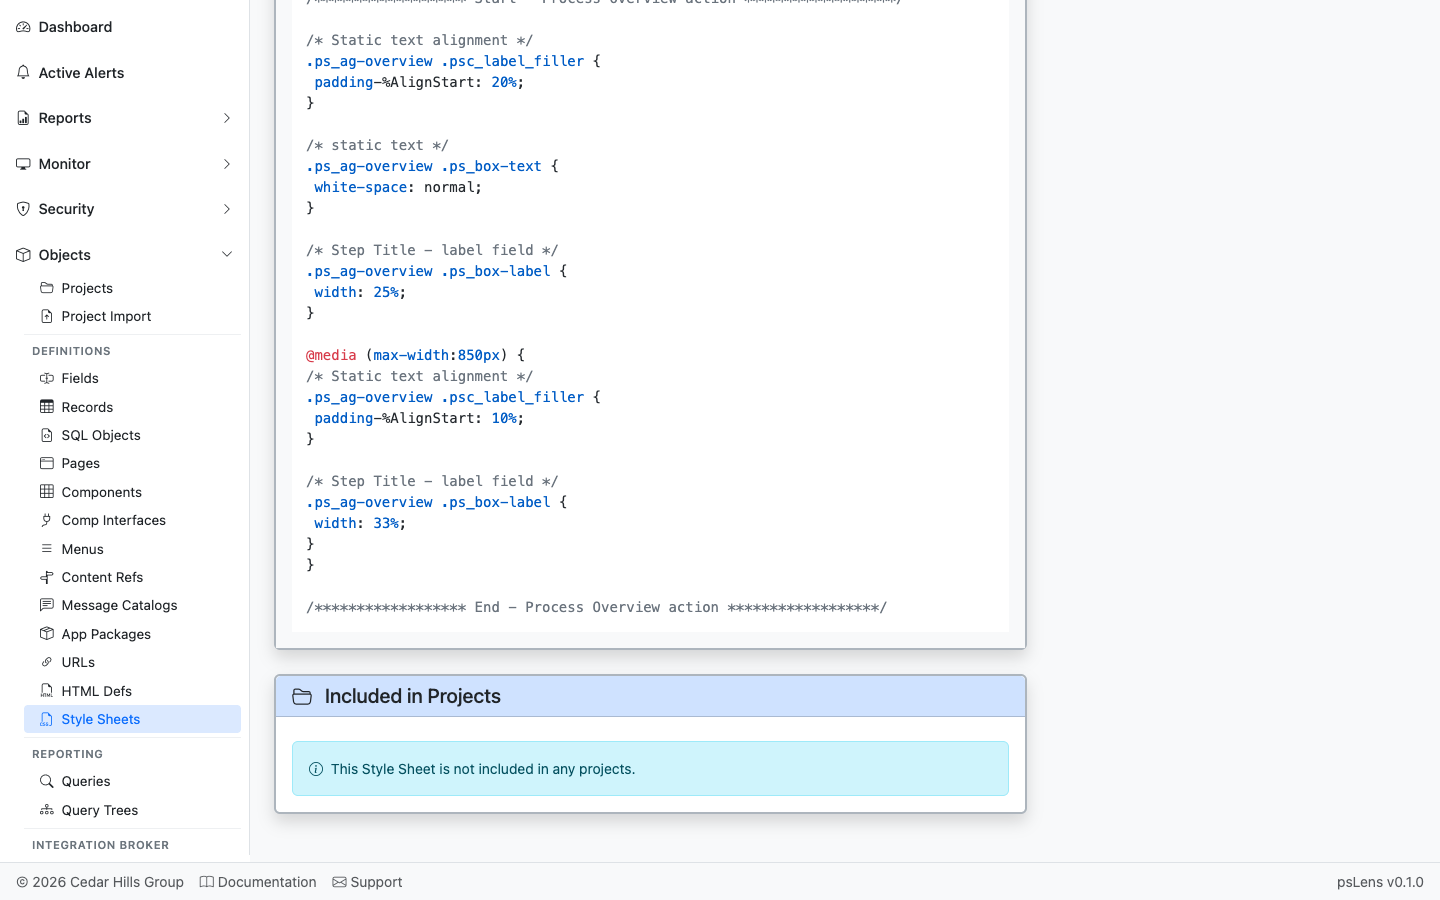Screen dimensions: 1440x900
Task: Click the Queries magnifier icon
Action: (47, 781)
